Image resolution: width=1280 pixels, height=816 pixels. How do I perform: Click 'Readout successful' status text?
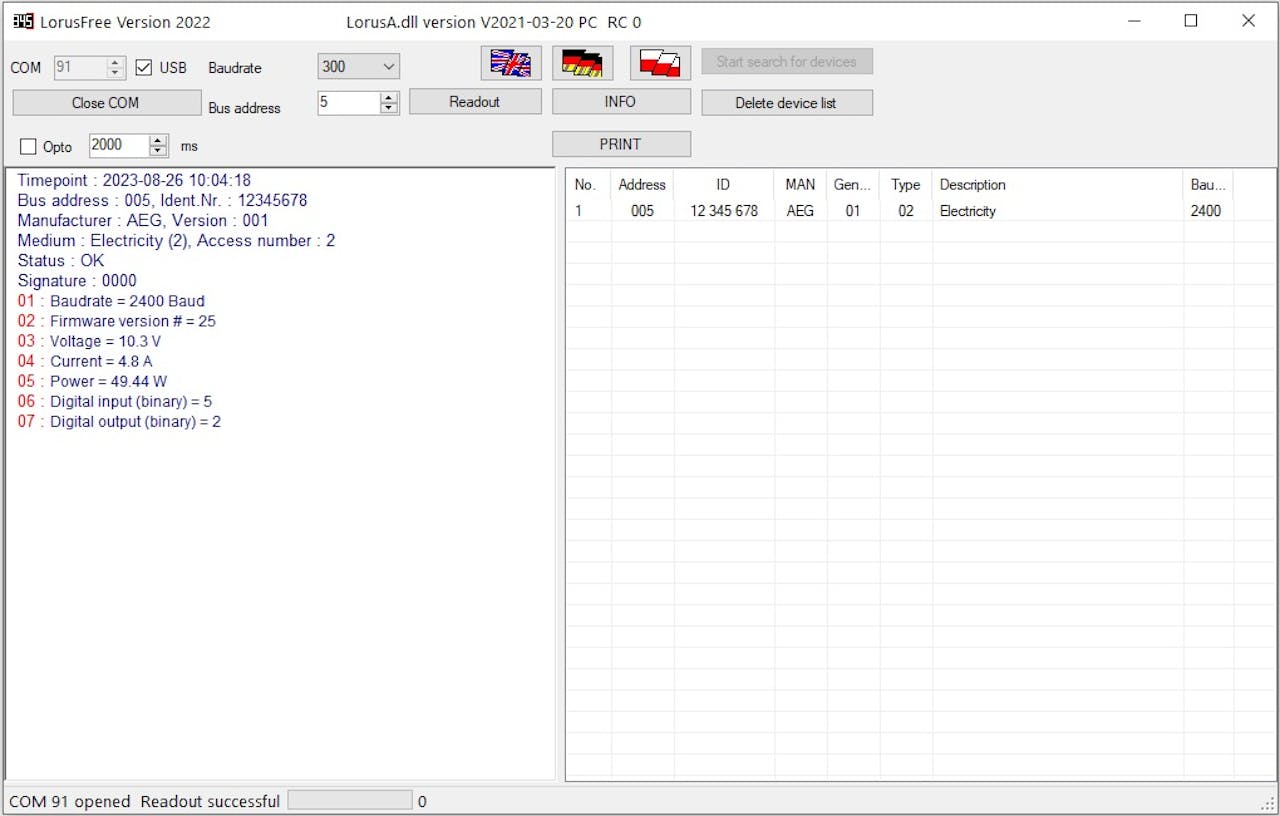pos(210,801)
